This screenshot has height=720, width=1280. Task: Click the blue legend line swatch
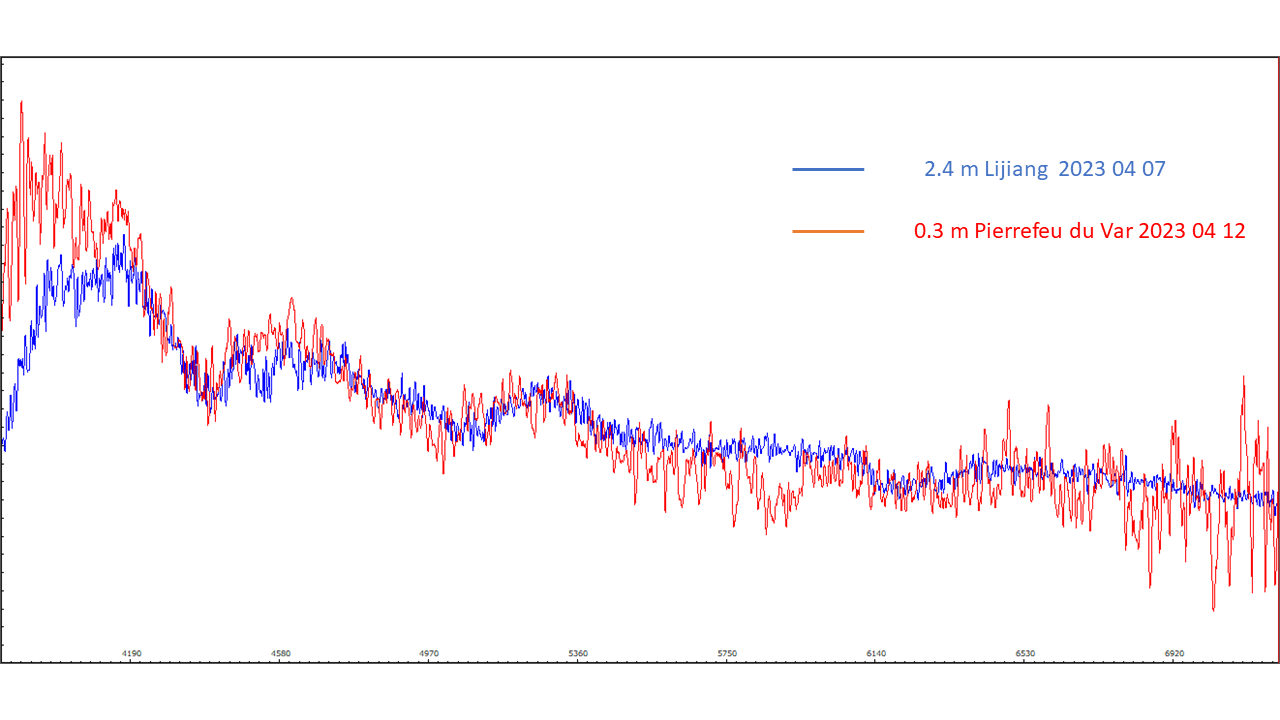[828, 170]
